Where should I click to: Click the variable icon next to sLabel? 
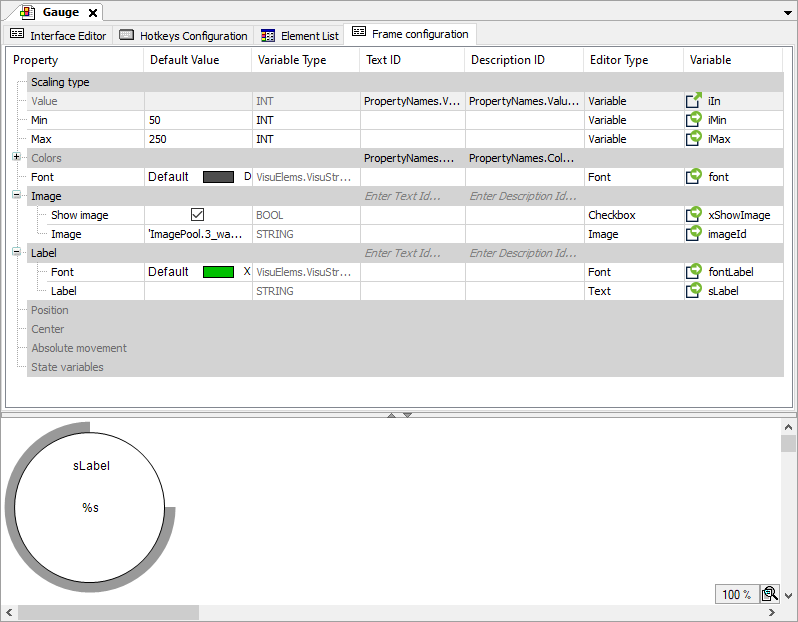coord(695,291)
